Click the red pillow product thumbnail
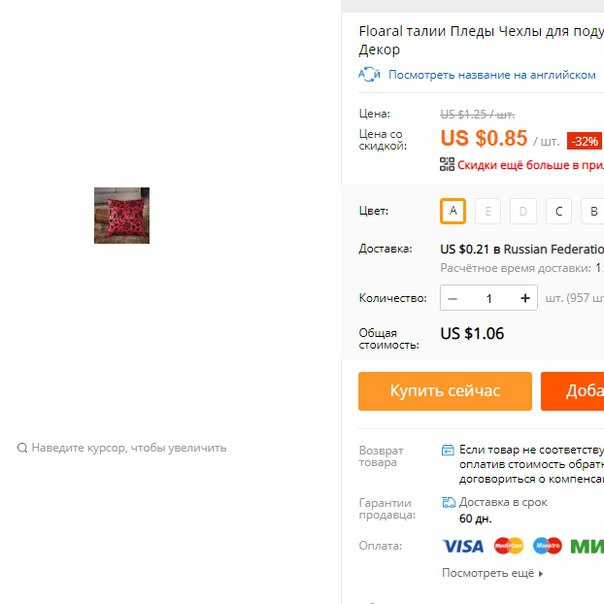Viewport: 604px width, 604px height. (x=122, y=215)
